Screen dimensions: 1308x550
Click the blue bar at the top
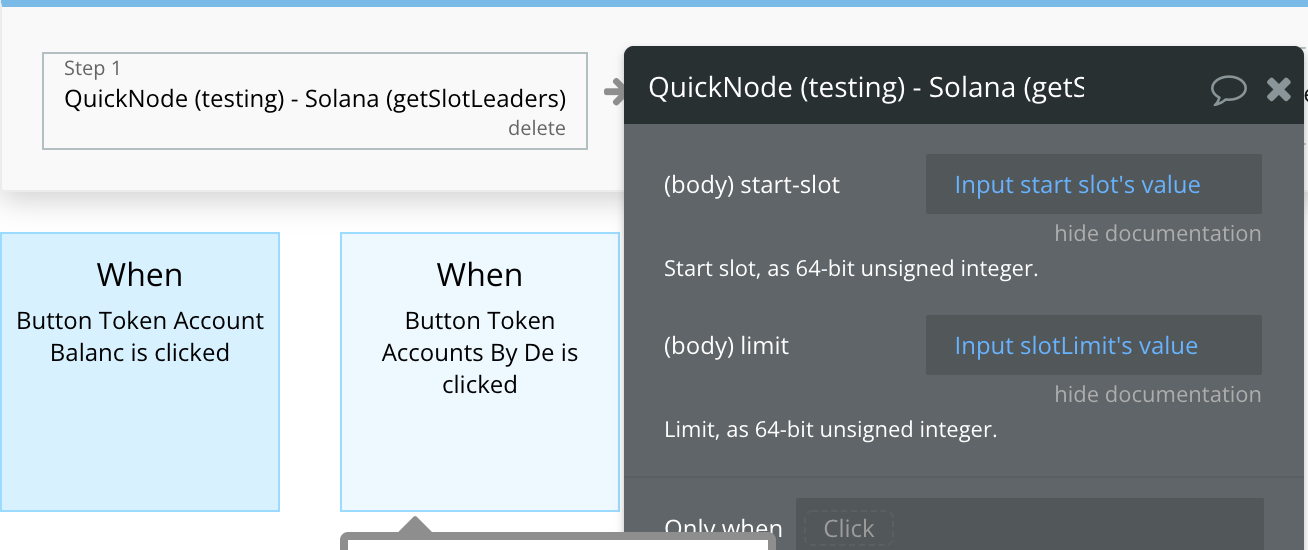(x=654, y=3)
